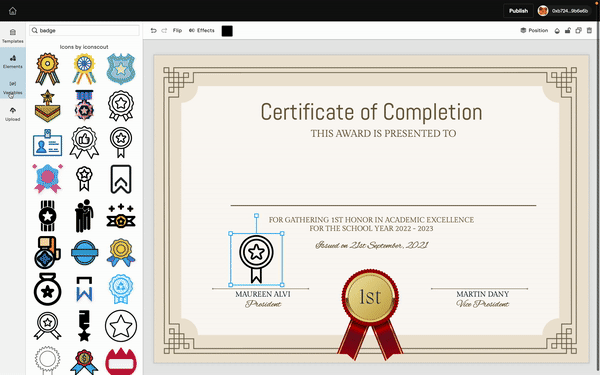Select the 1st gold medal graphic
The height and width of the screenshot is (375, 600).
click(370, 314)
